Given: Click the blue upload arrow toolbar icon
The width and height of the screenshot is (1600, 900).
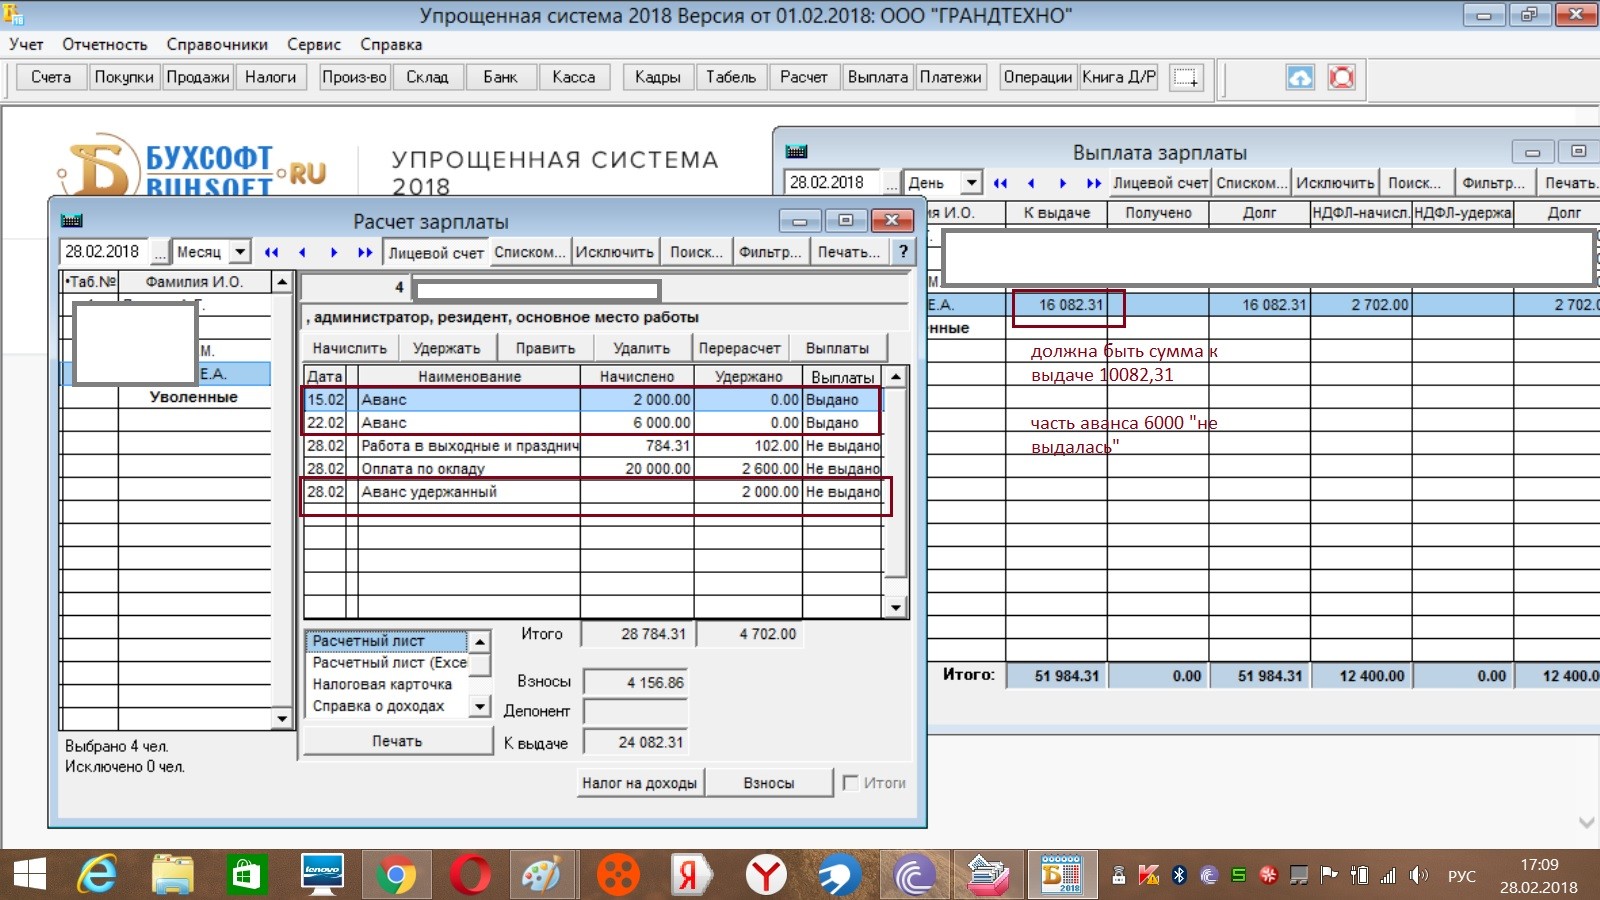Looking at the screenshot, I should click(x=1299, y=78).
